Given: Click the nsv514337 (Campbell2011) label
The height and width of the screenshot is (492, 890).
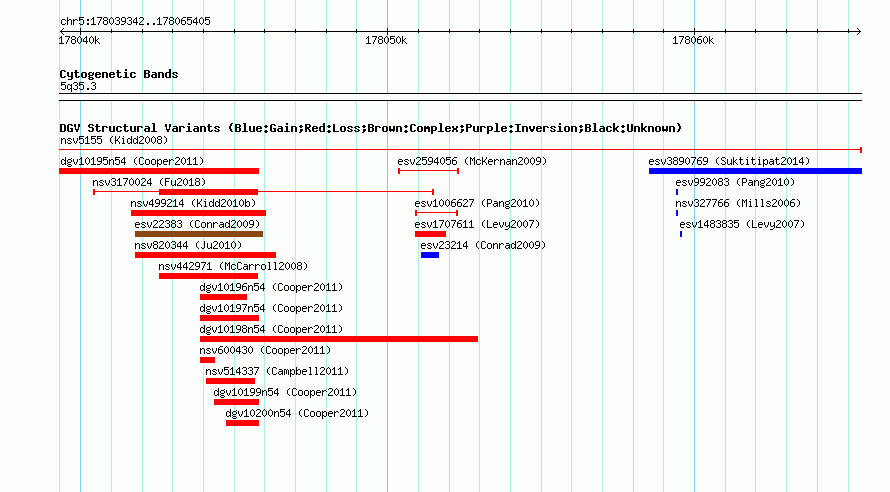Looking at the screenshot, I should 277,371.
